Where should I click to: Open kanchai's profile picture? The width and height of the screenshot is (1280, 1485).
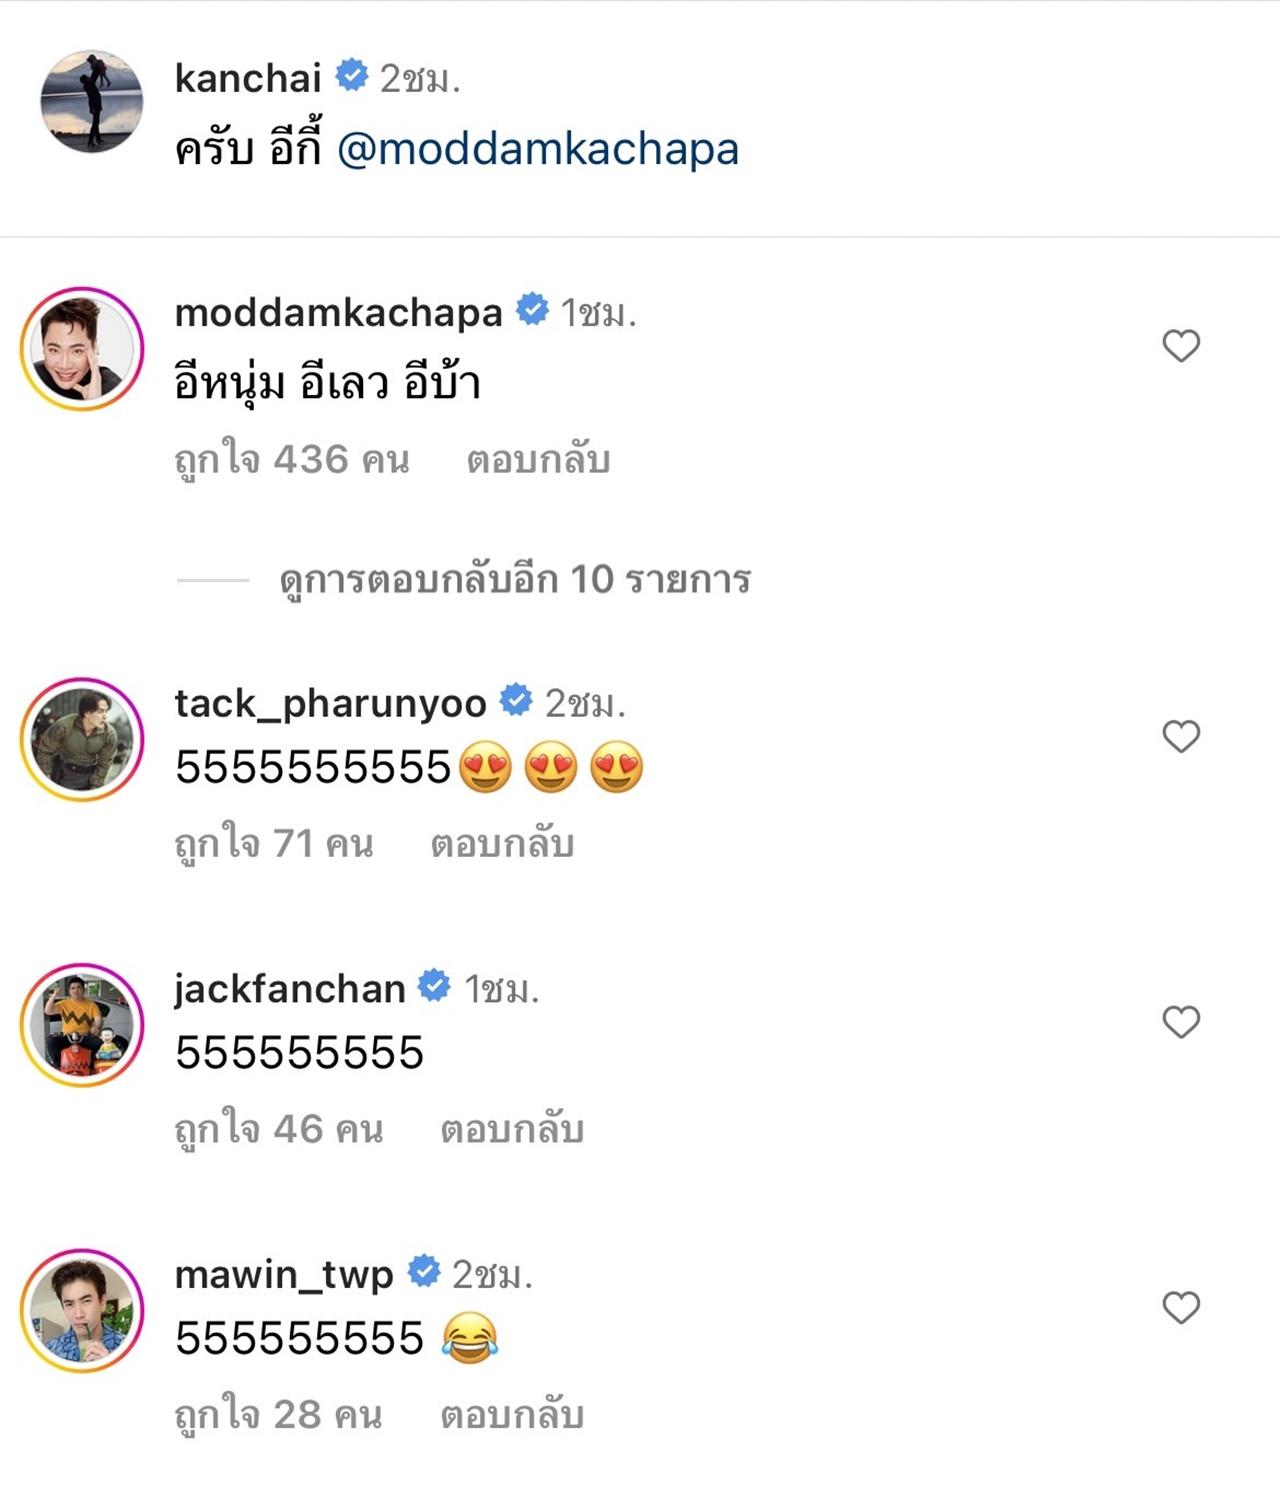click(x=91, y=101)
